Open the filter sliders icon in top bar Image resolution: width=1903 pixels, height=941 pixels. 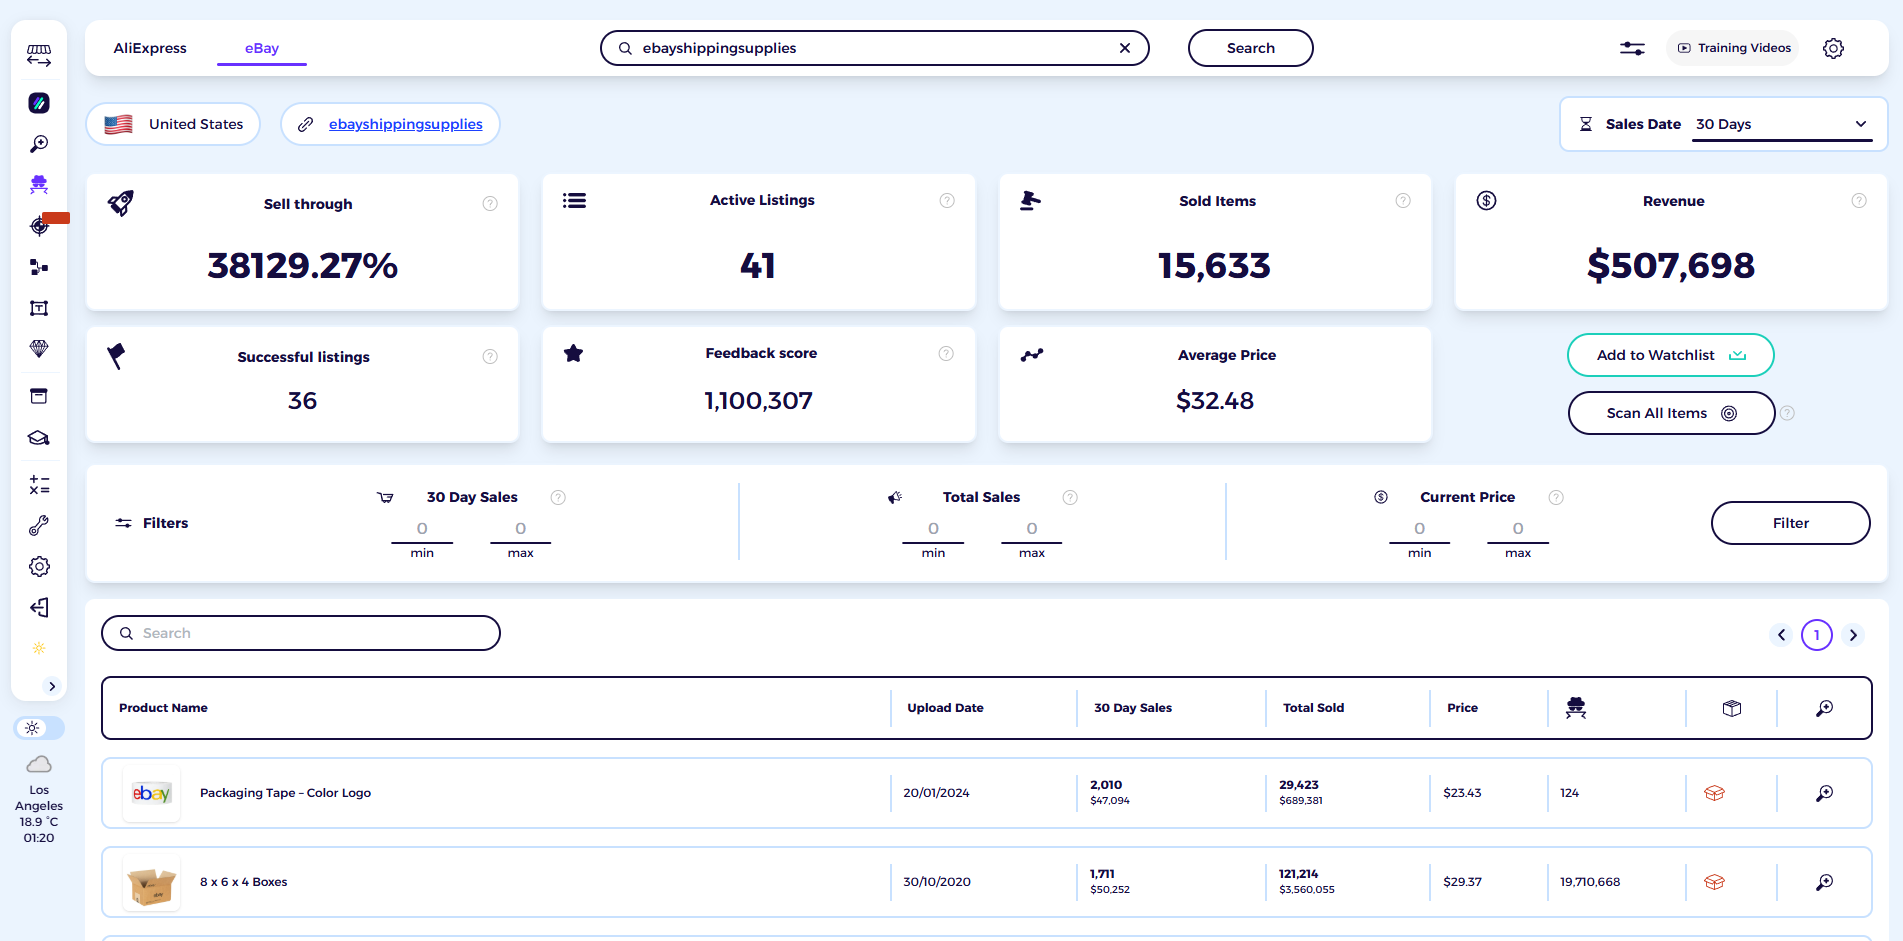click(1632, 48)
